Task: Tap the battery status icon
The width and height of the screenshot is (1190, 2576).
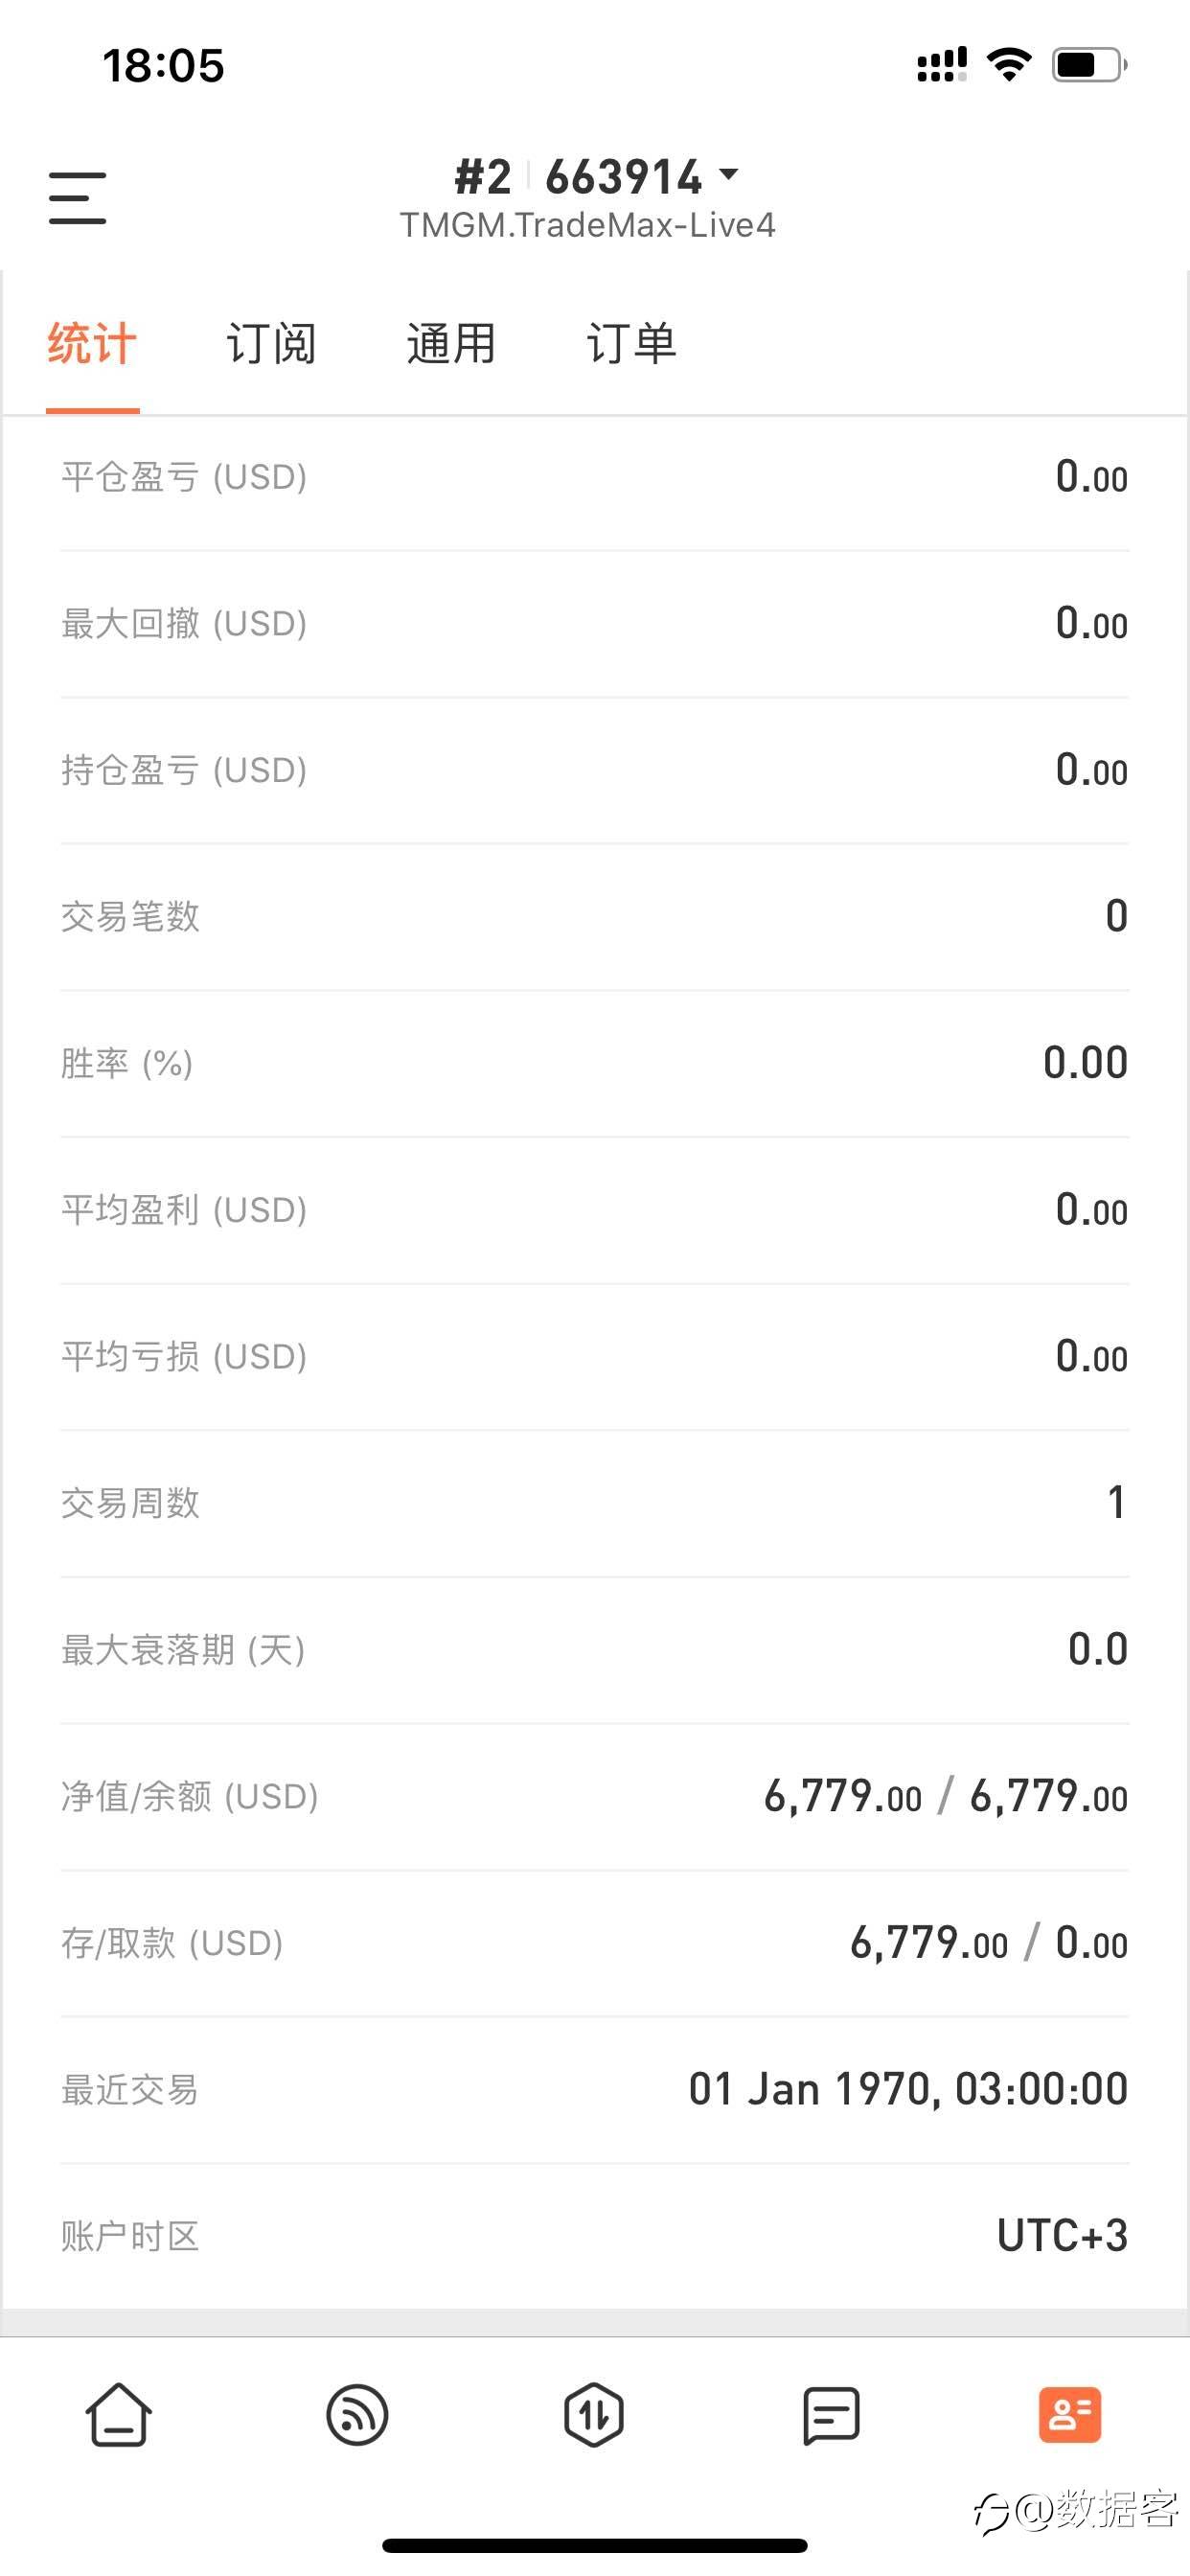Action: point(1089,65)
